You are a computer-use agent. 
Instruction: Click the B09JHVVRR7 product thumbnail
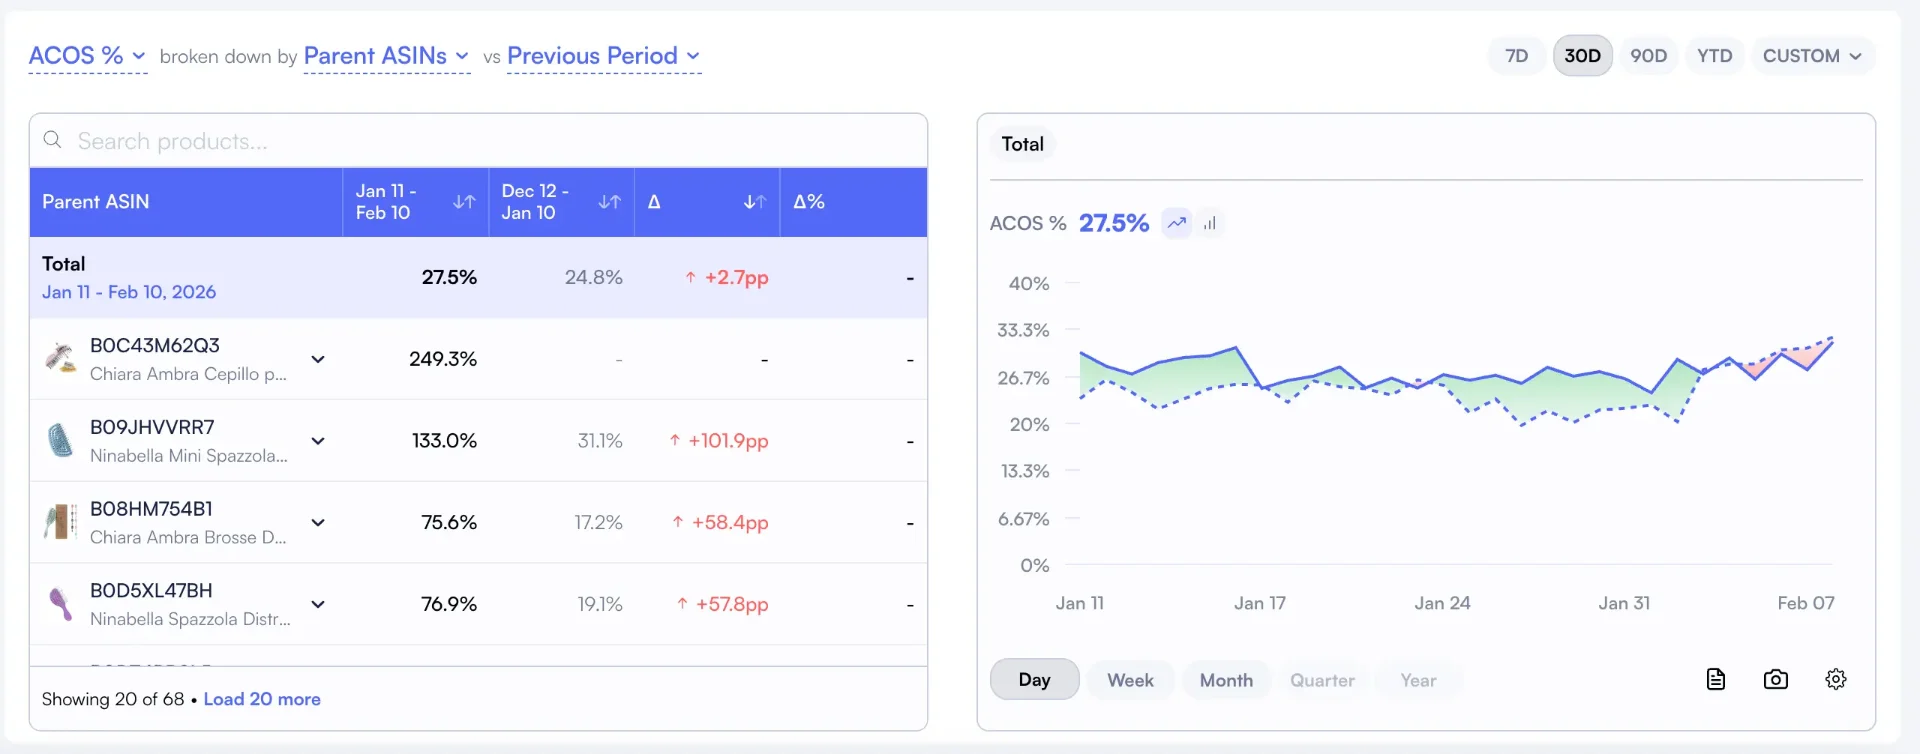pos(61,440)
